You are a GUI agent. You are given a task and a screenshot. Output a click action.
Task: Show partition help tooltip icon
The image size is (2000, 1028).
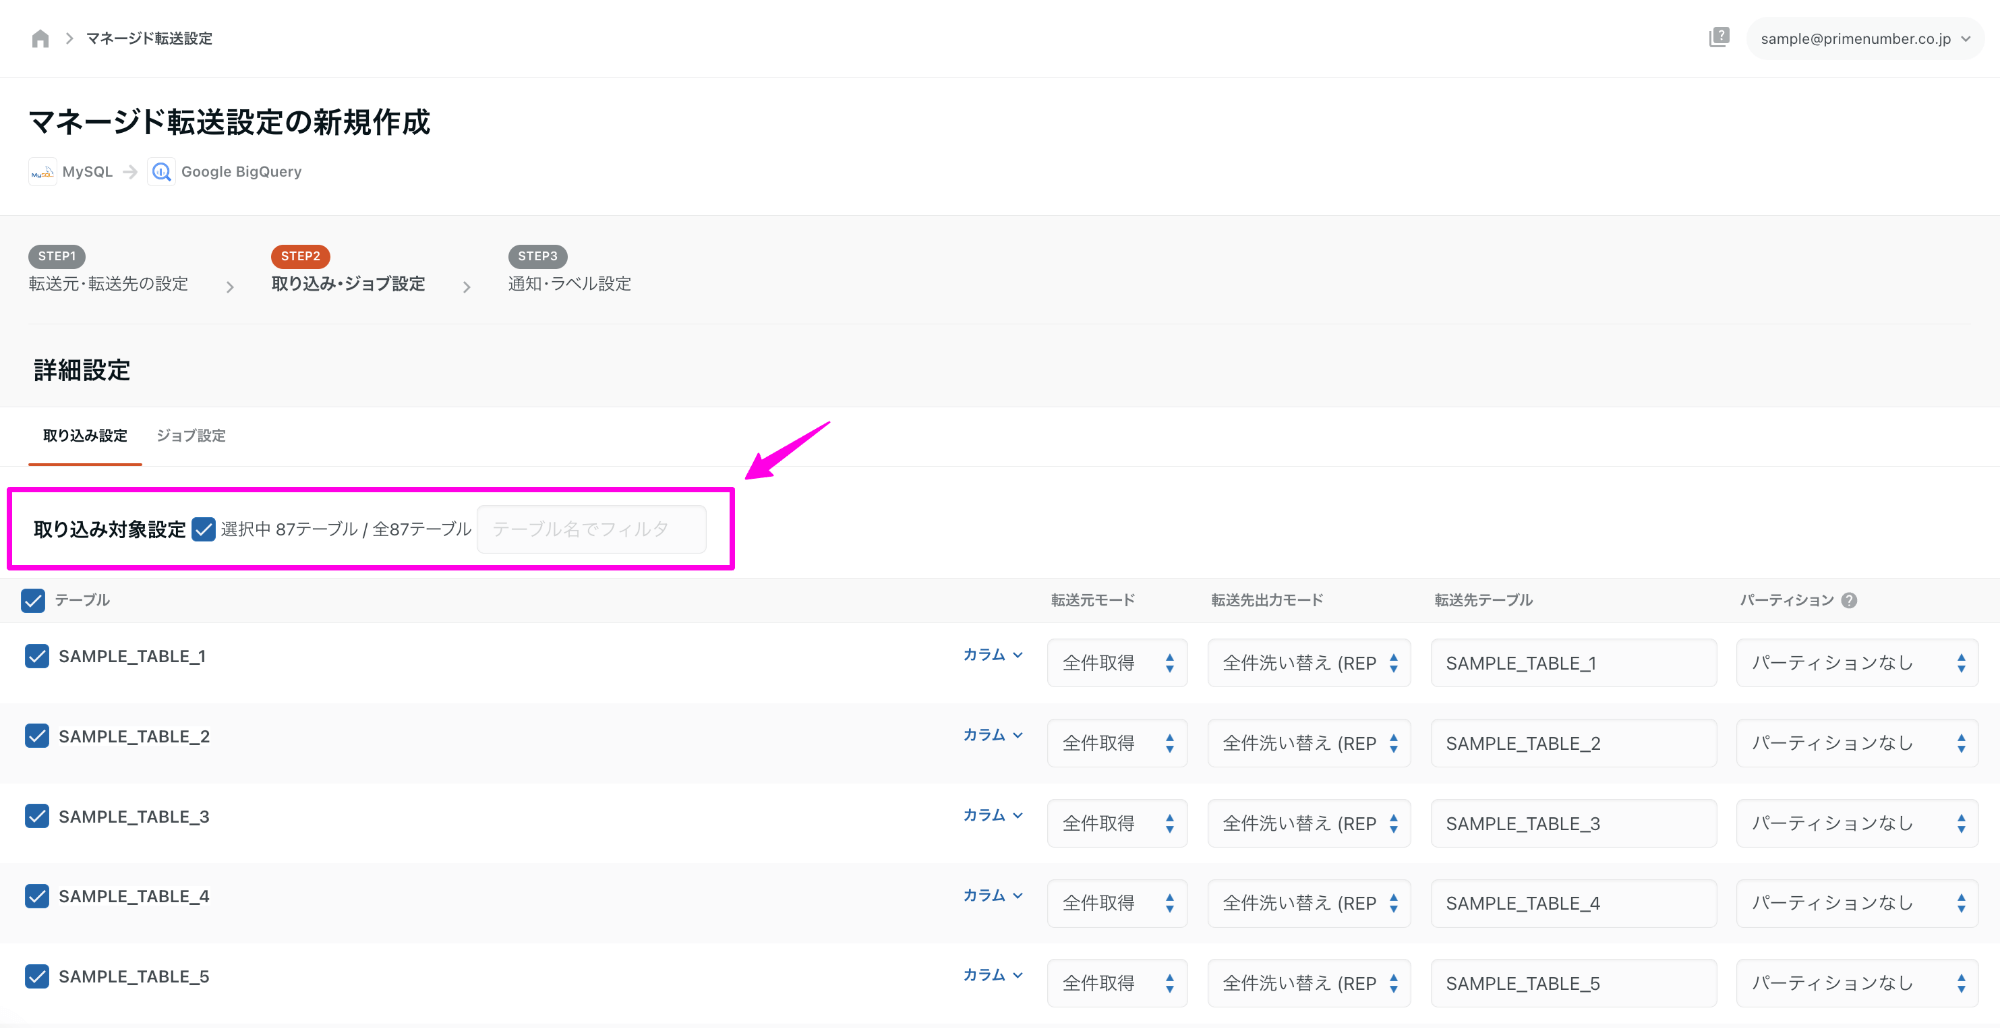(1849, 600)
